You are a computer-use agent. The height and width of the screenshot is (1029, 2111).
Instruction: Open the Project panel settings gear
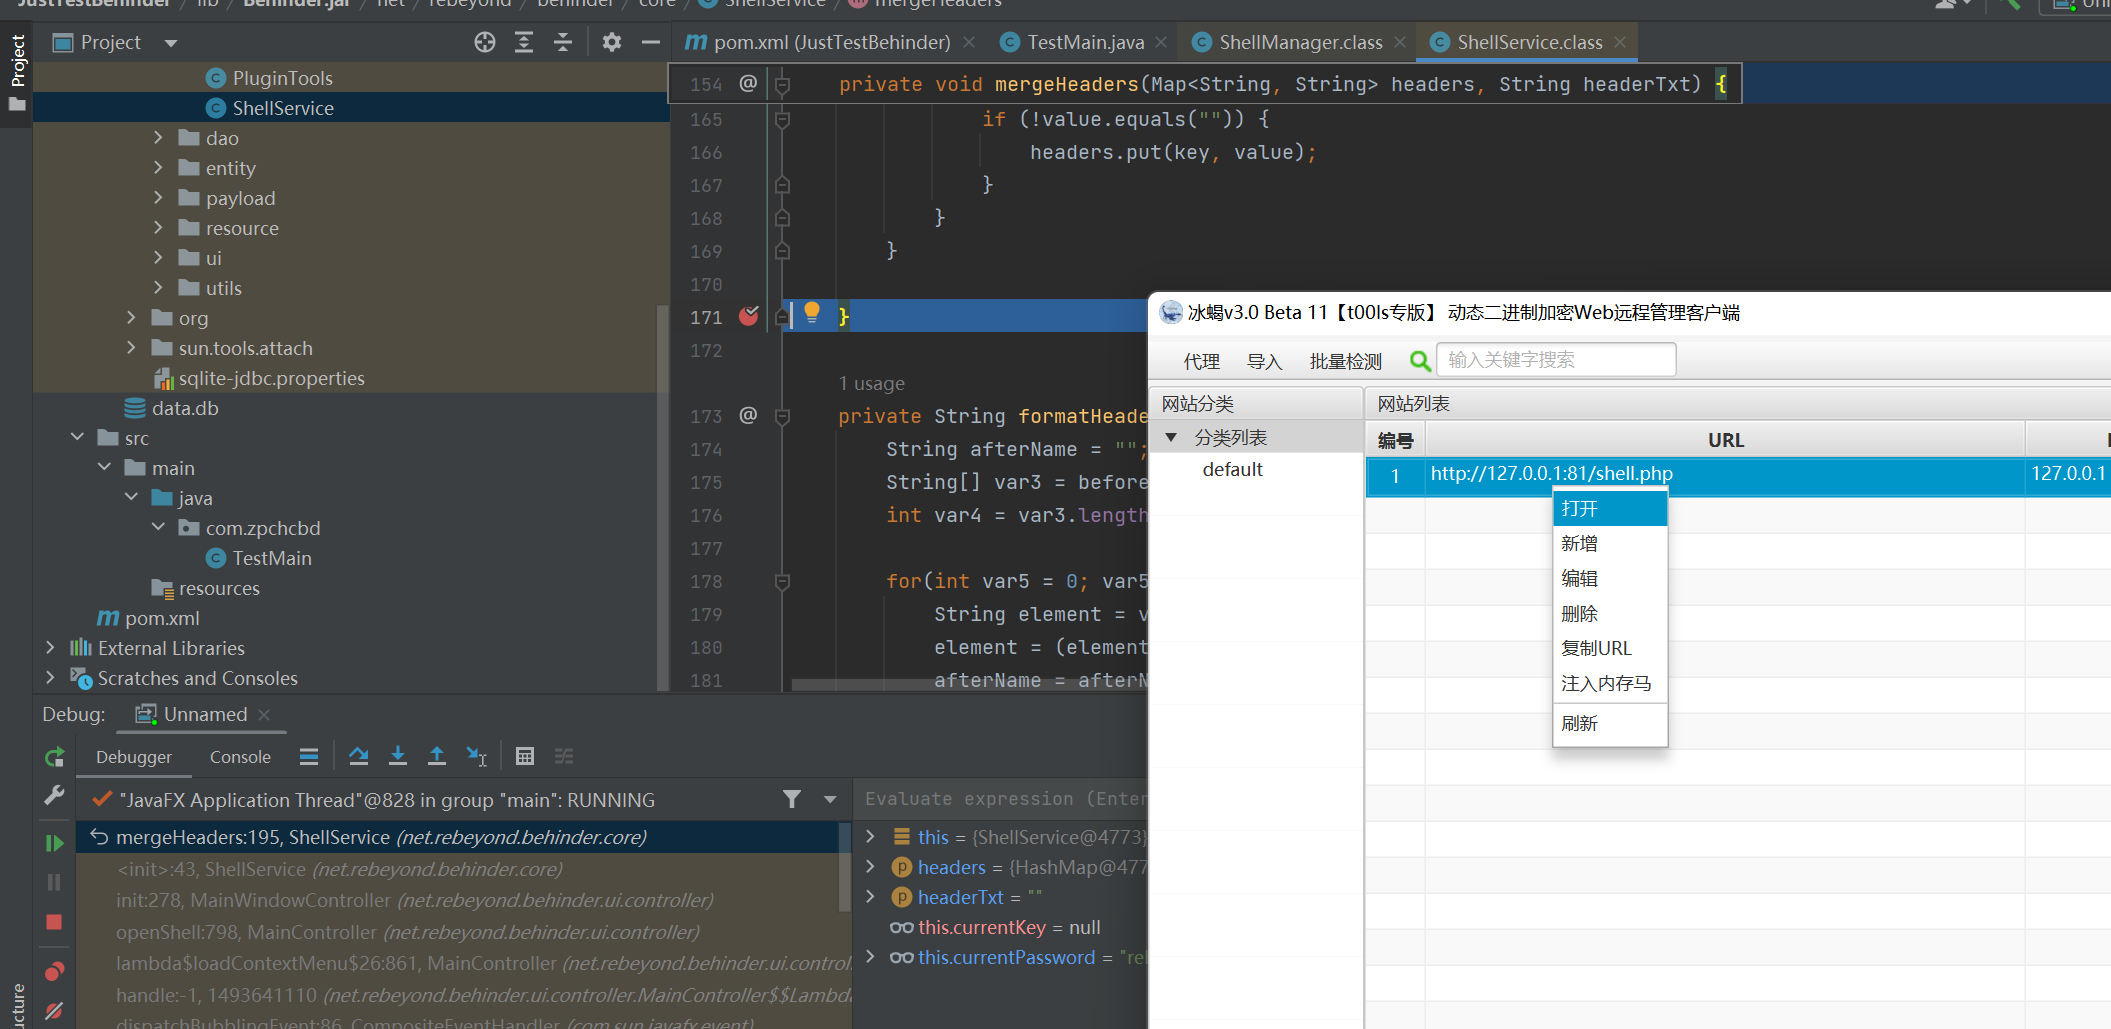(x=612, y=42)
